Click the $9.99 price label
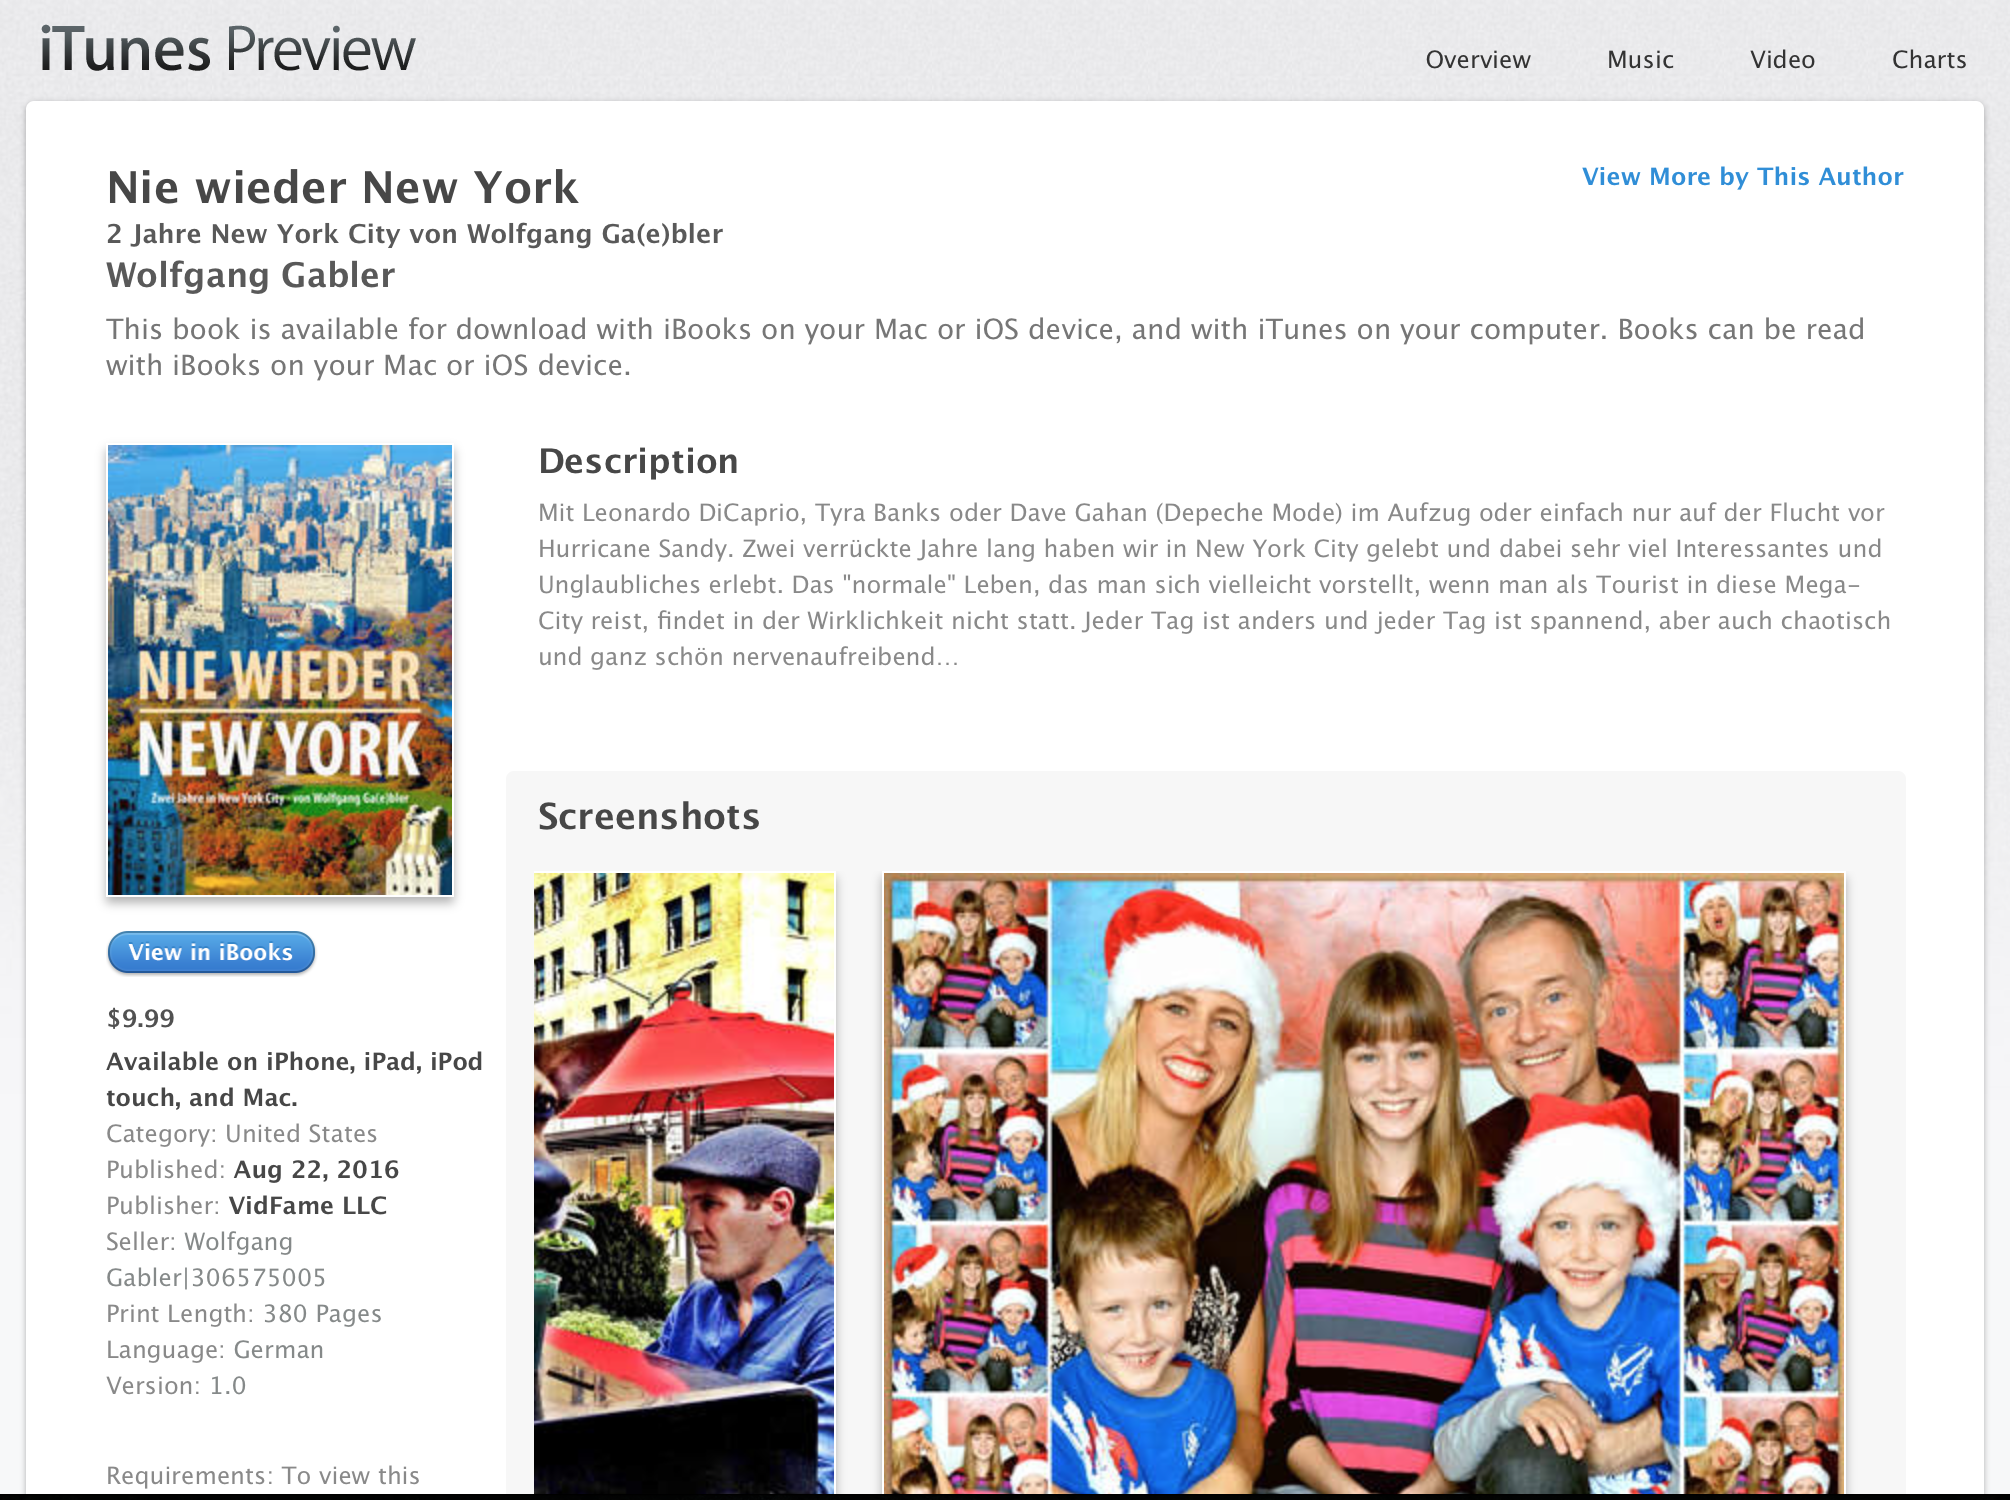The image size is (2010, 1500). [x=141, y=1019]
